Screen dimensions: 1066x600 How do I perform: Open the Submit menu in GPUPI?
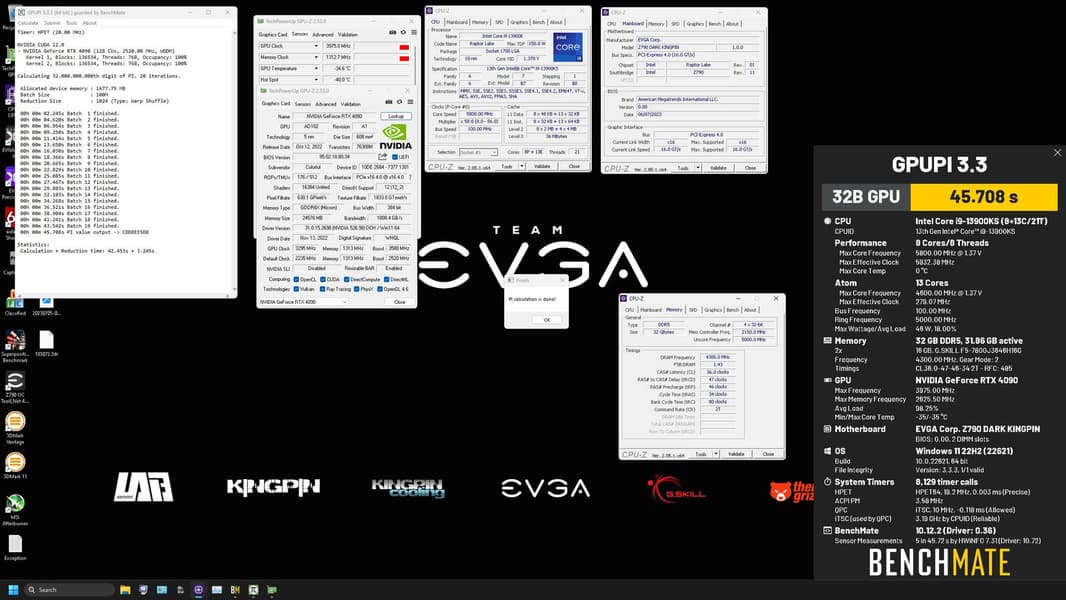[52, 23]
